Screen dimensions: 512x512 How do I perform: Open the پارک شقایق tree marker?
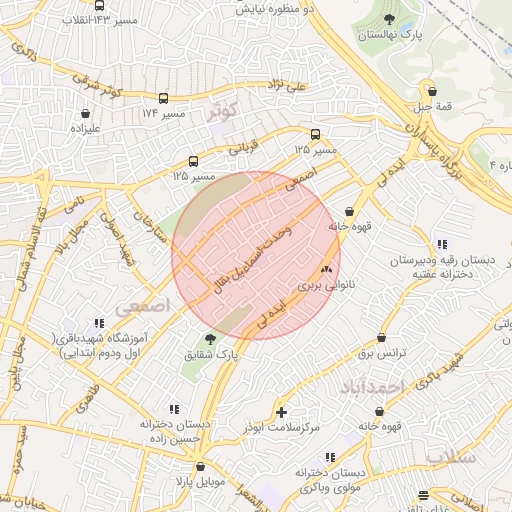(x=210, y=340)
